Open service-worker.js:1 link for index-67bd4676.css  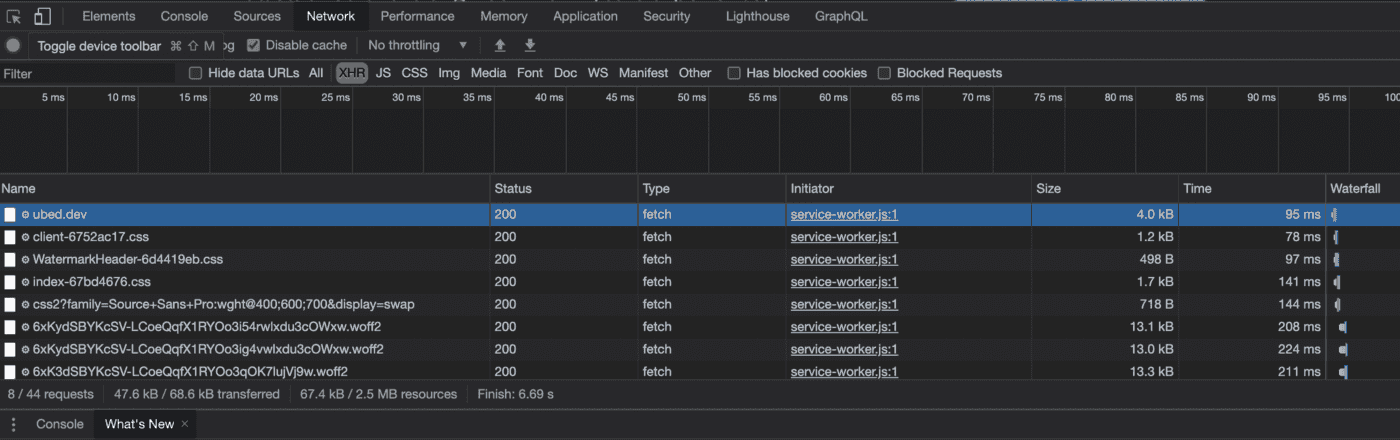844,282
